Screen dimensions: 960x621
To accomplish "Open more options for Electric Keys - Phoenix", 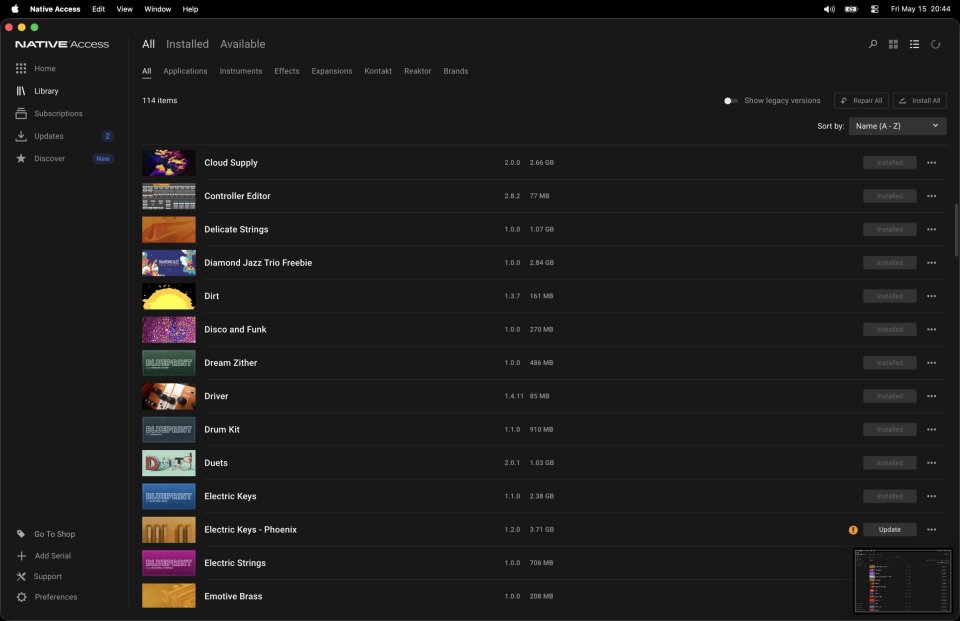I will coord(931,530).
